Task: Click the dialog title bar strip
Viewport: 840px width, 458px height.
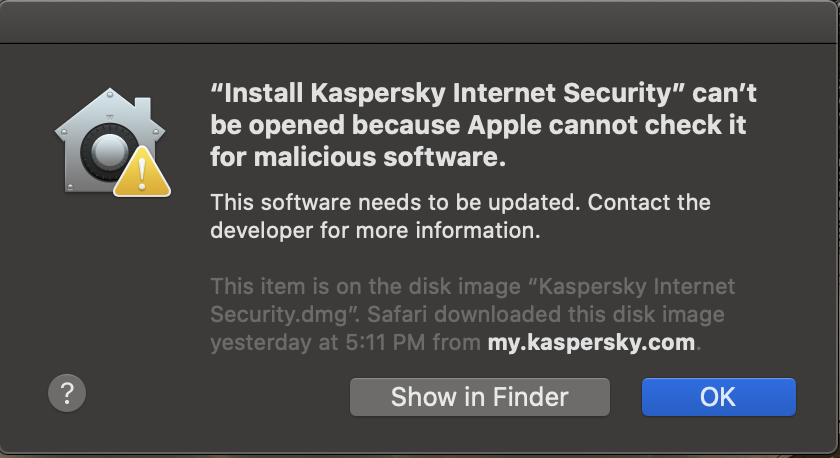Action: 420,20
